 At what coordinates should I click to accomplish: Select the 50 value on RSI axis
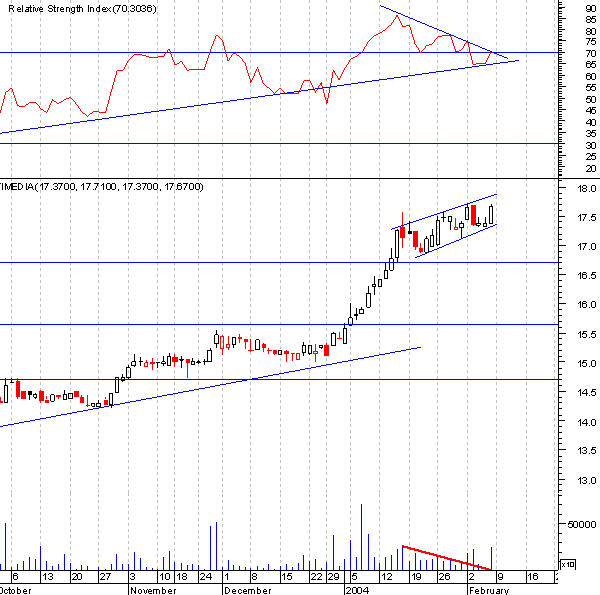tap(591, 99)
